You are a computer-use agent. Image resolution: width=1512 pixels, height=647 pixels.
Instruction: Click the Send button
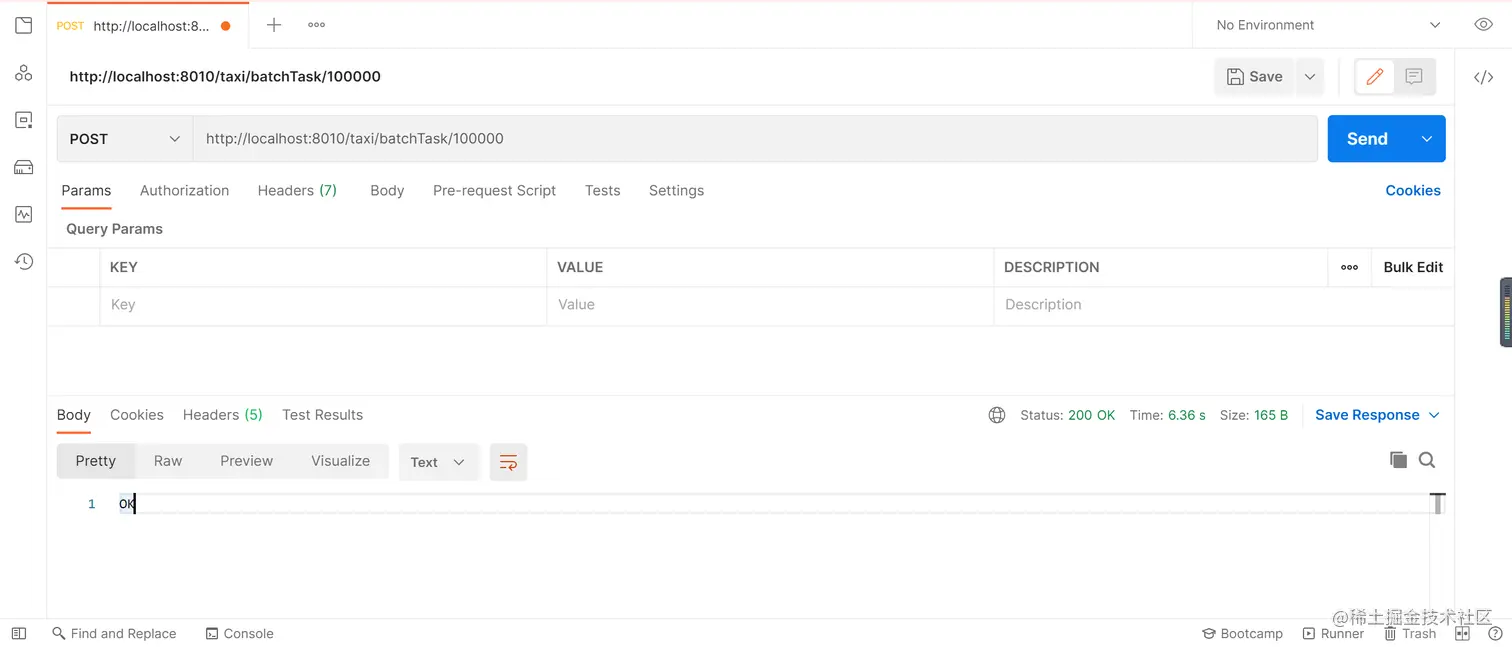(1367, 139)
